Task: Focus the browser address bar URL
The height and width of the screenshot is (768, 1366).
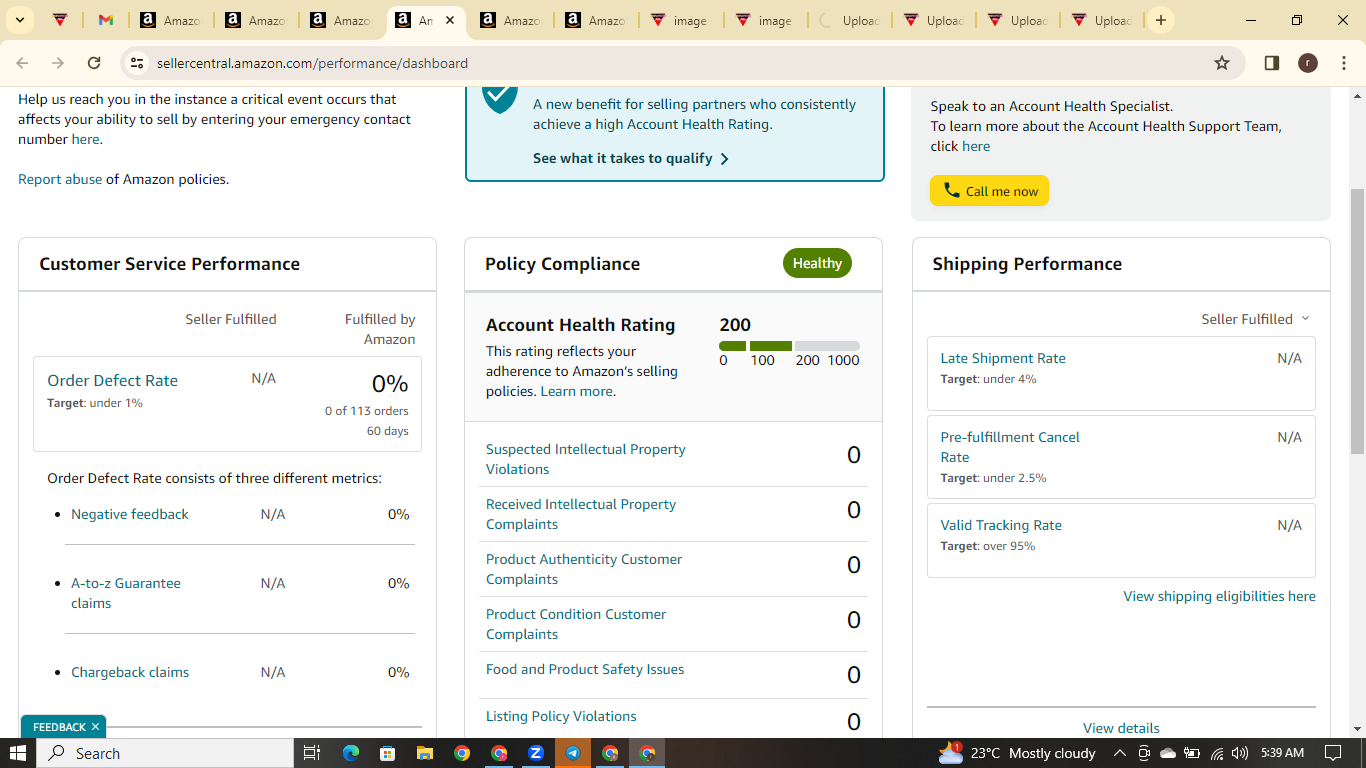Action: tap(312, 63)
